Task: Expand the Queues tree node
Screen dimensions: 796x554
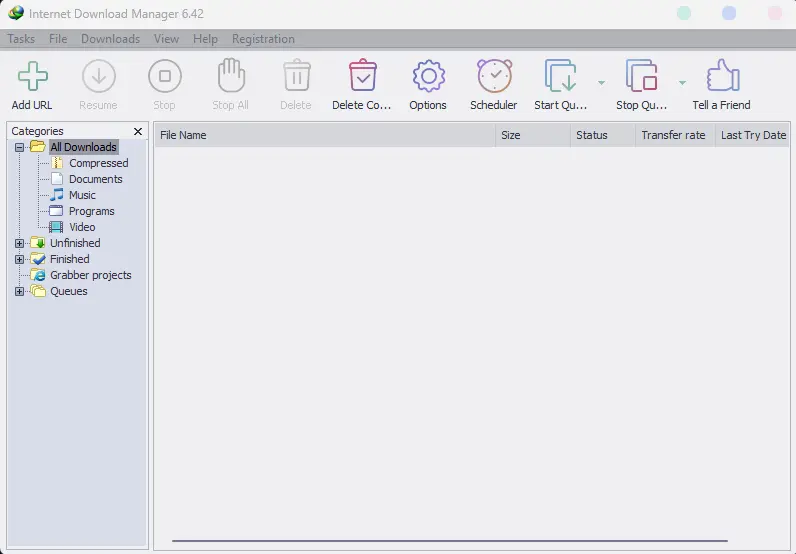Action: [x=19, y=291]
